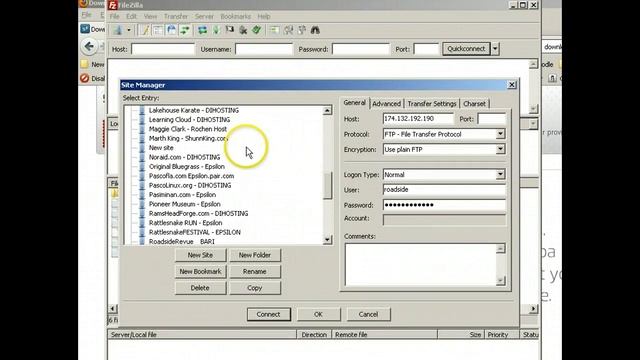Screen dimensions: 640x360
Task: Toggle the remote directory tree icon
Action: pyautogui.click(x=171, y=30)
